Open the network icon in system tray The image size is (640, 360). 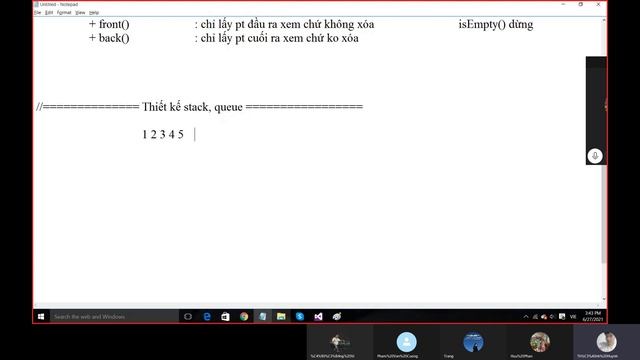tap(535, 317)
